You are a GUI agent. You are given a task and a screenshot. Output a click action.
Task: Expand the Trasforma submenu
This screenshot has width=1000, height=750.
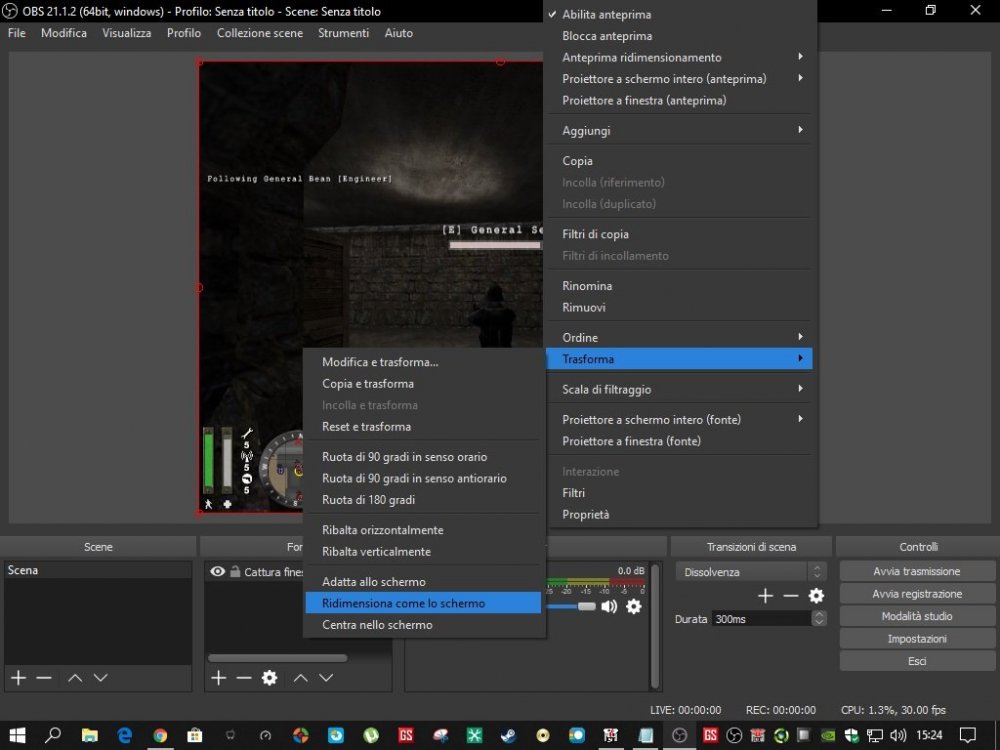680,359
